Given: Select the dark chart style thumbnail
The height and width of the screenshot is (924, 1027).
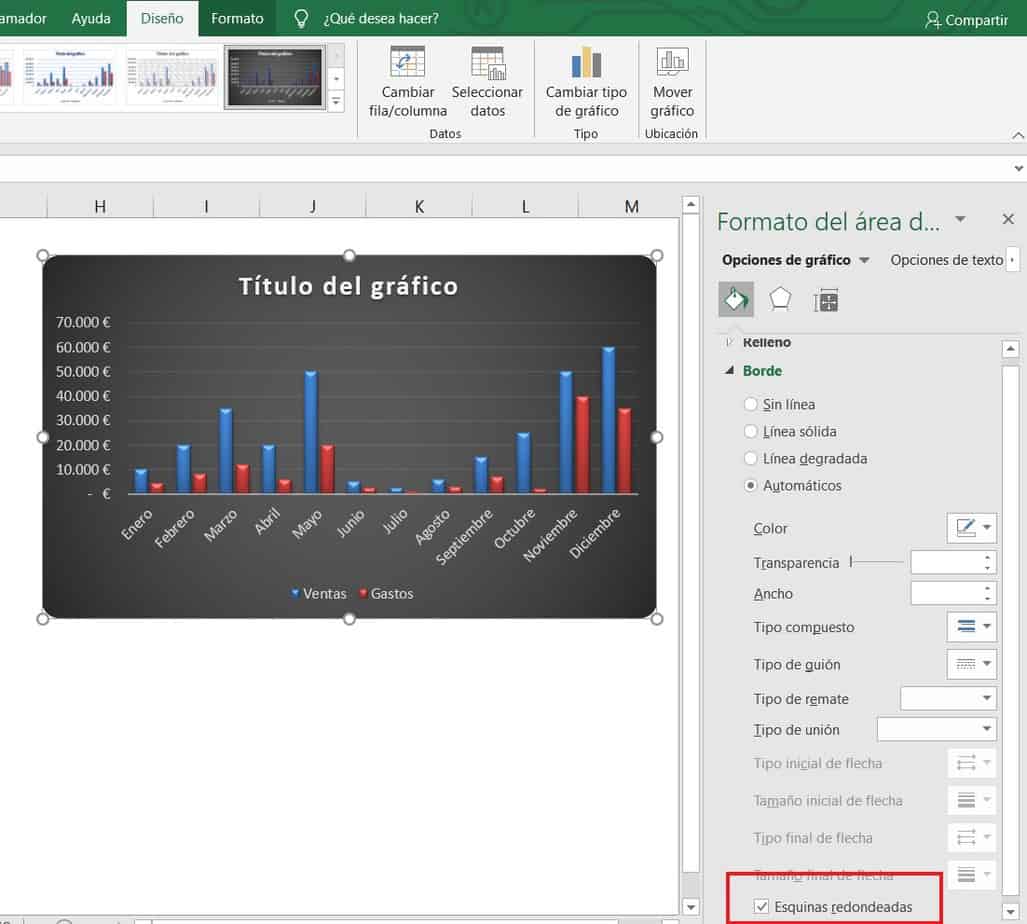Looking at the screenshot, I should click(x=275, y=77).
